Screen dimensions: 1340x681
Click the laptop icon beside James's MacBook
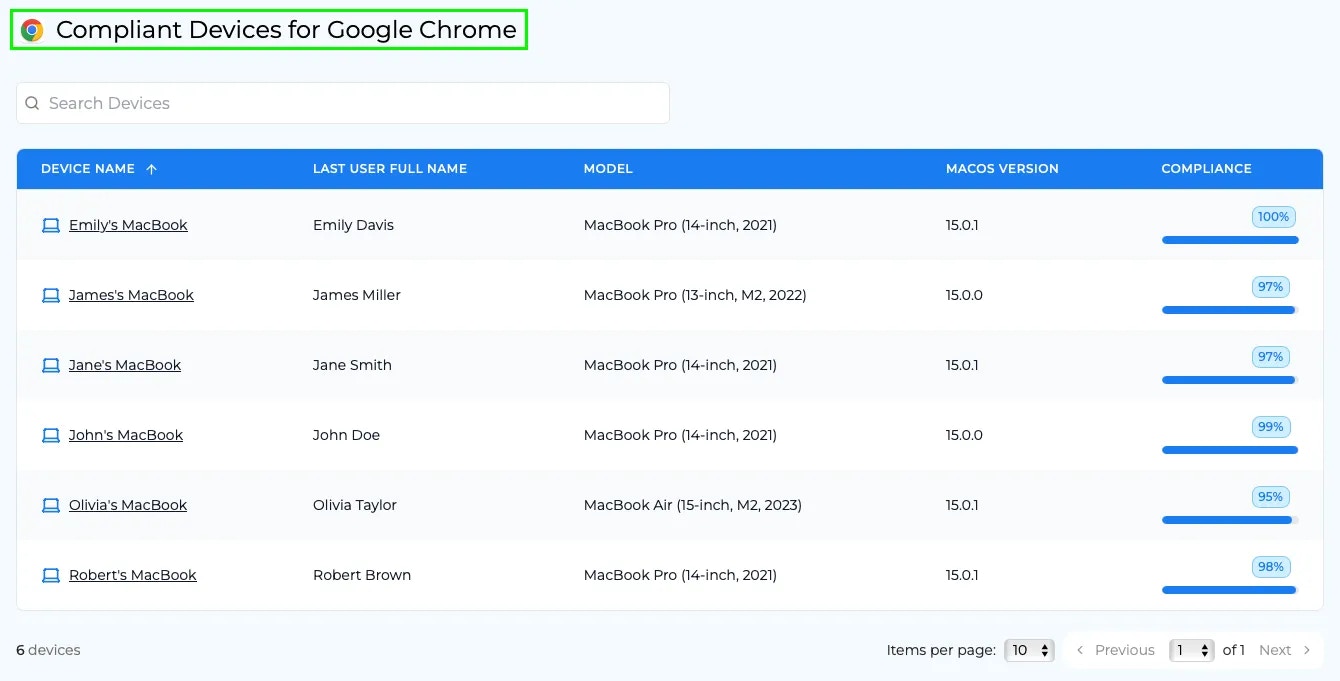(x=51, y=295)
